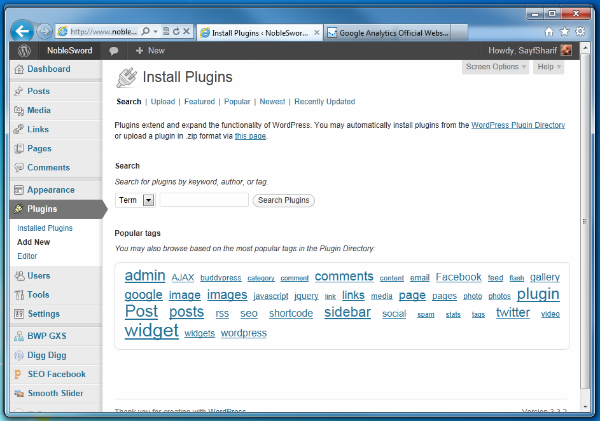Click the vertical scrollbar down arrow
This screenshot has height=421, width=600.
coord(585,407)
